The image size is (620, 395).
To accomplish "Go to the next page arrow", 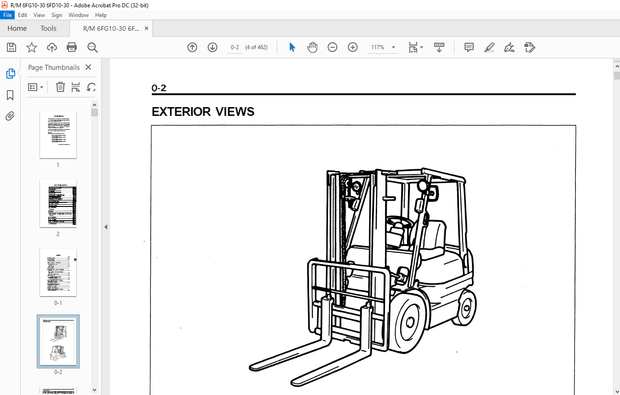I will pos(212,47).
